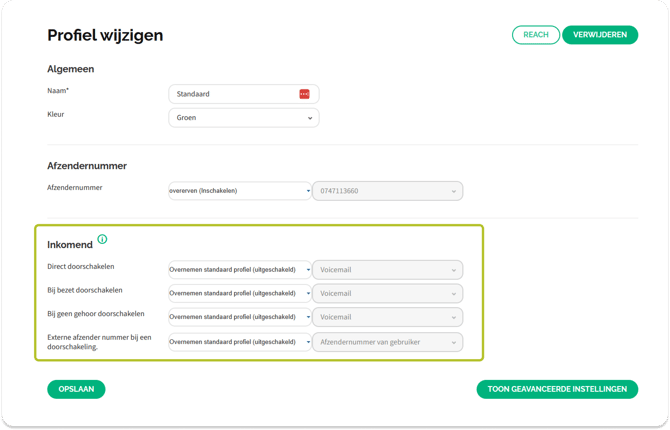Click the Profiel wijzigen page heading
The height and width of the screenshot is (430, 670).
(x=105, y=36)
